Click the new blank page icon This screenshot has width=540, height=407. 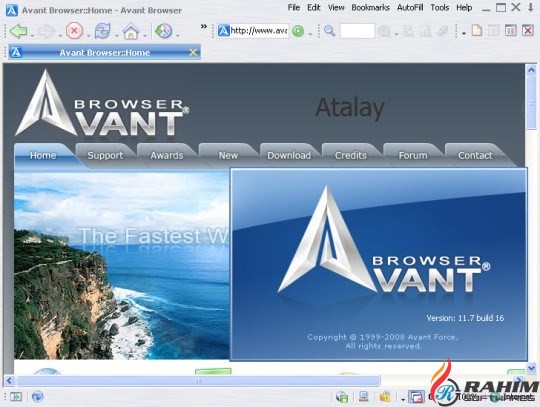coord(477,30)
